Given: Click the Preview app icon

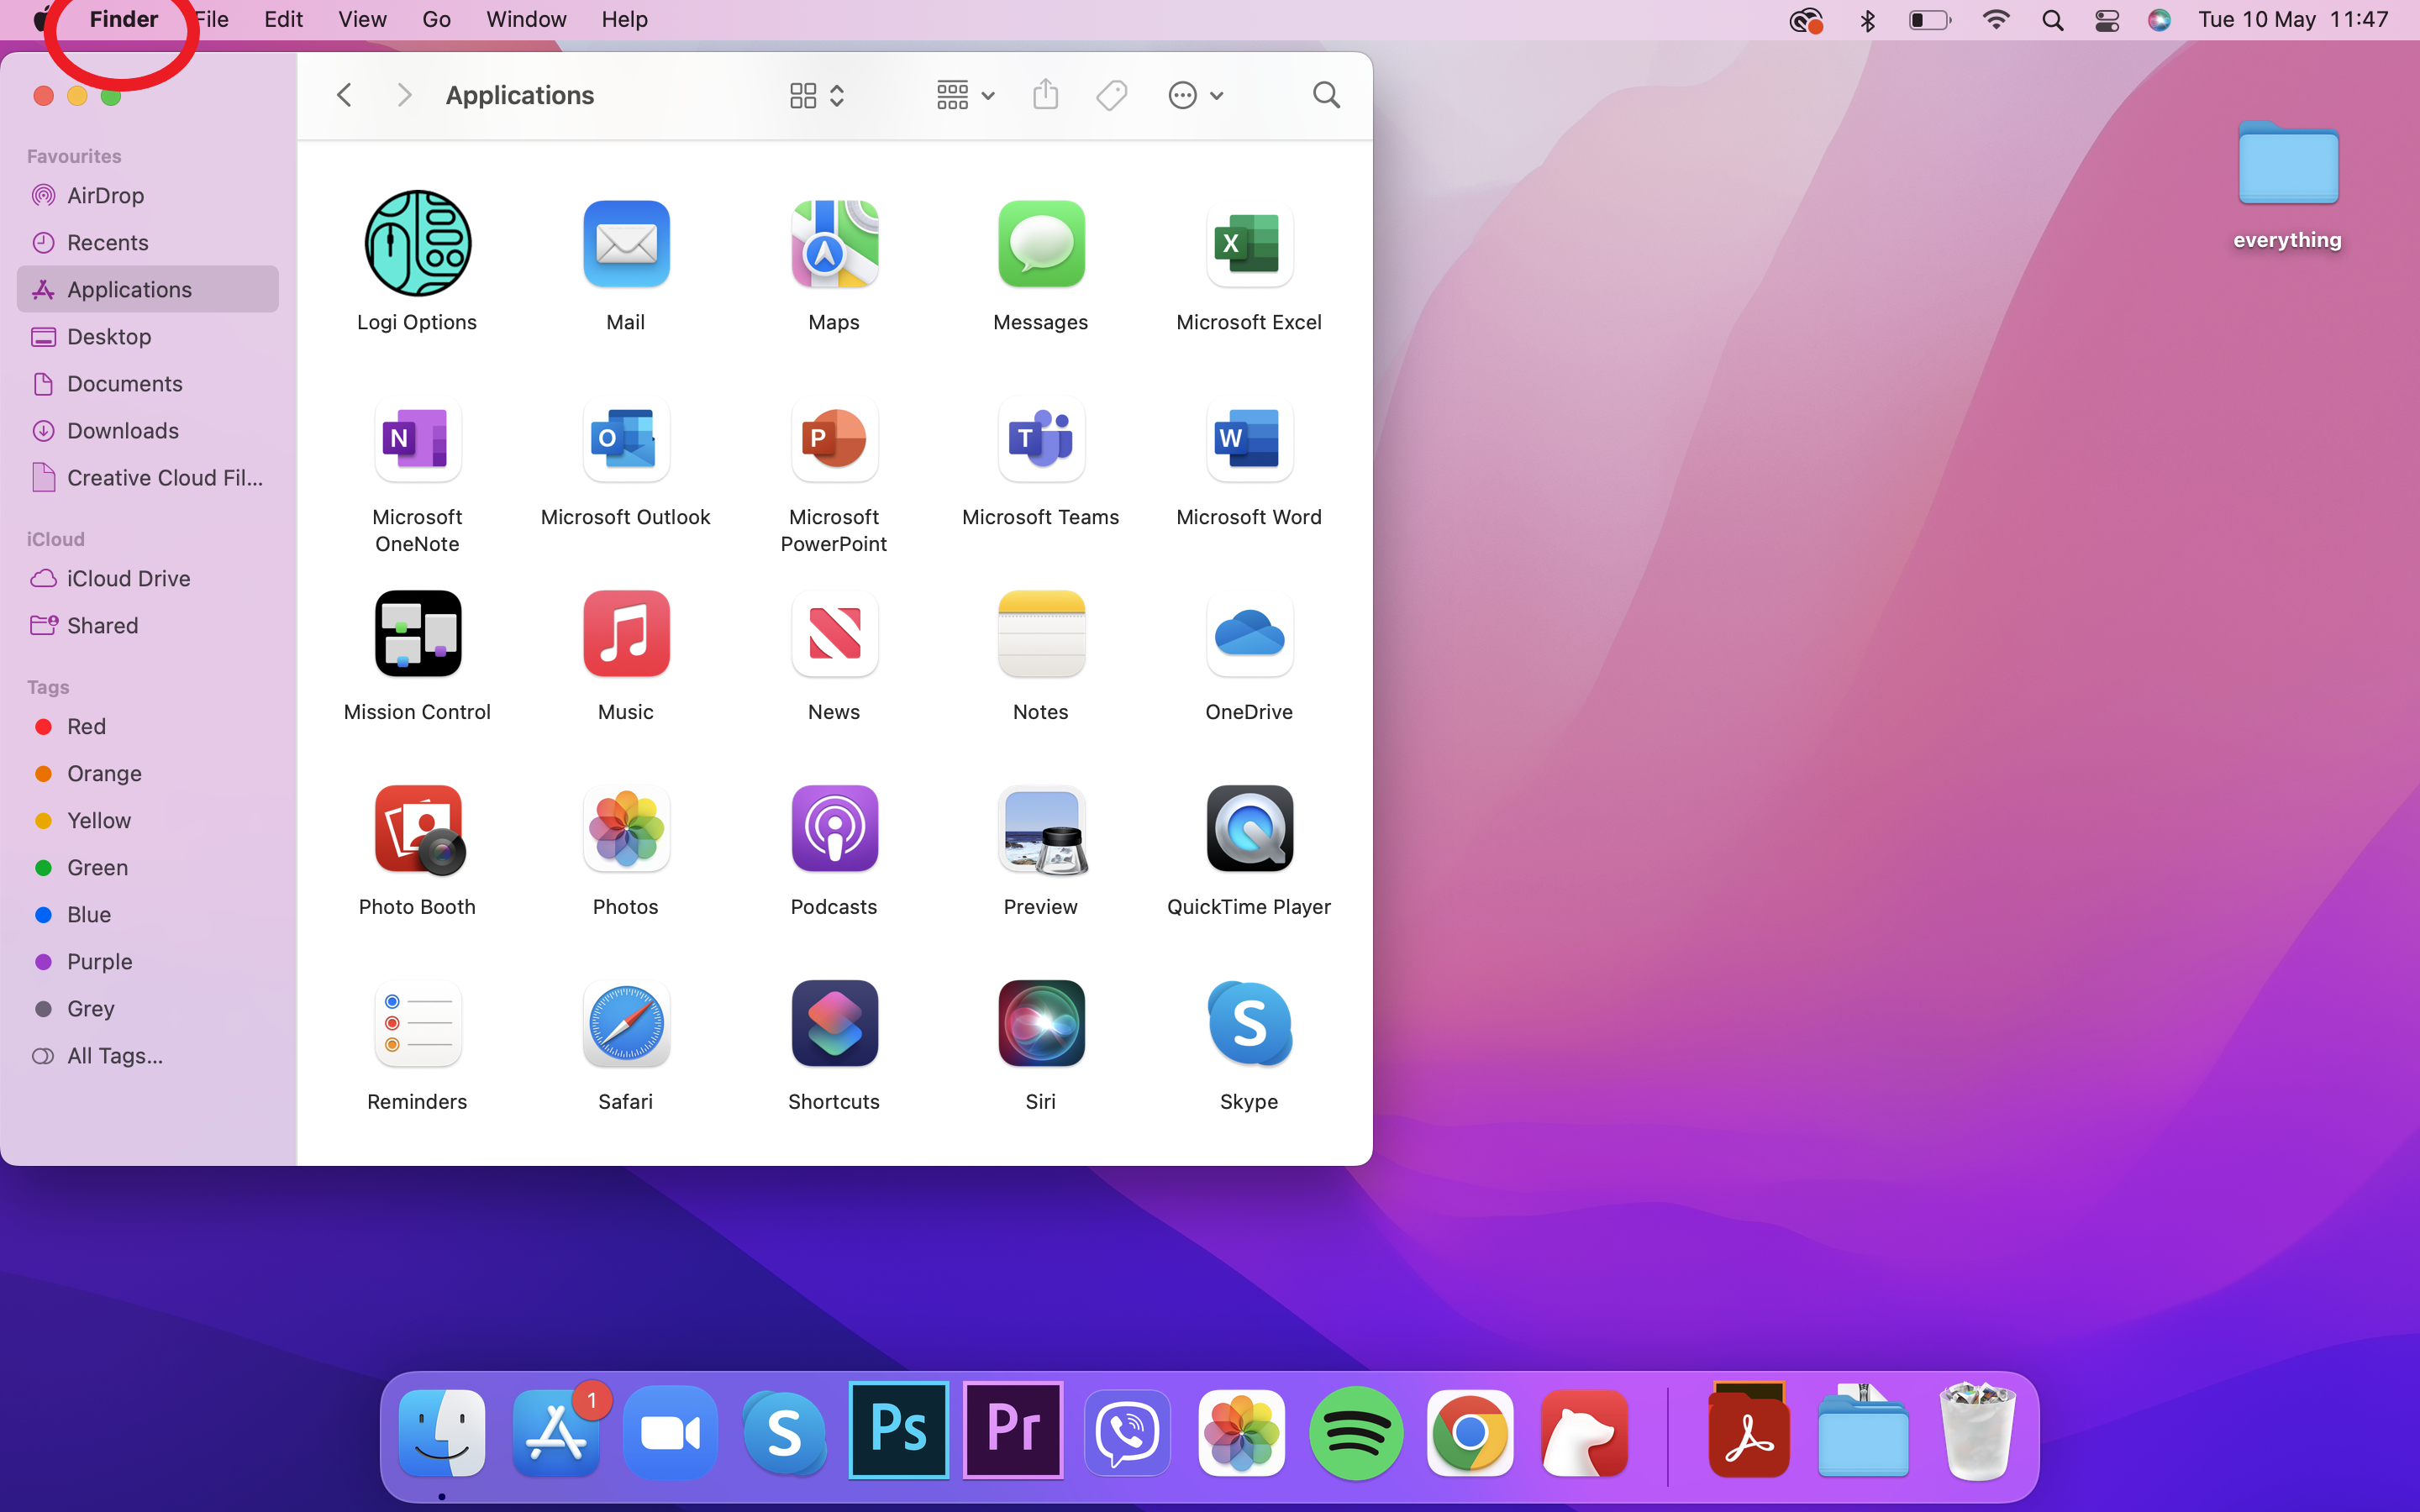Looking at the screenshot, I should pyautogui.click(x=1041, y=828).
